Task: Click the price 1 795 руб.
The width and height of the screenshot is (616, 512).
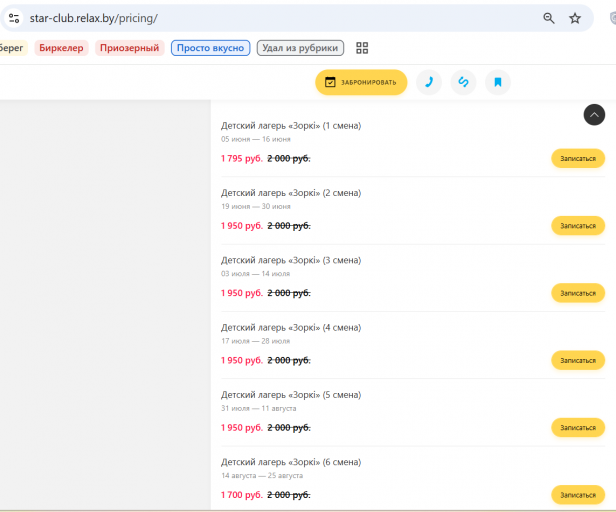Action: coord(242,158)
